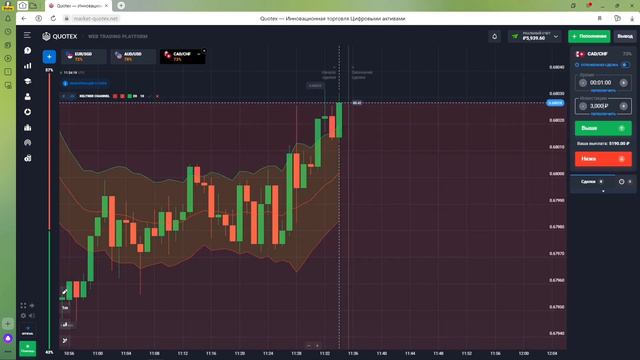The height and width of the screenshot is (360, 640).
Task: Switch to AUD/USD asset tab
Action: 133,57
